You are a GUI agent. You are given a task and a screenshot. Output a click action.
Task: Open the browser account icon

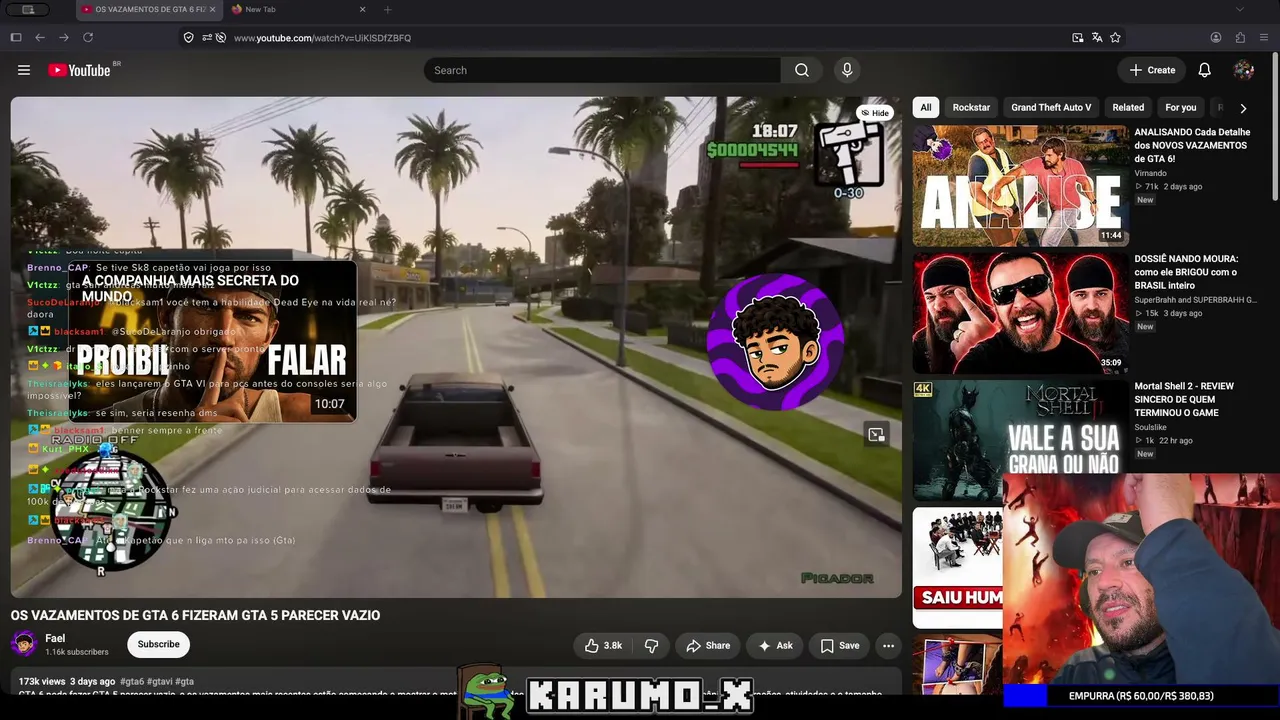click(1216, 38)
